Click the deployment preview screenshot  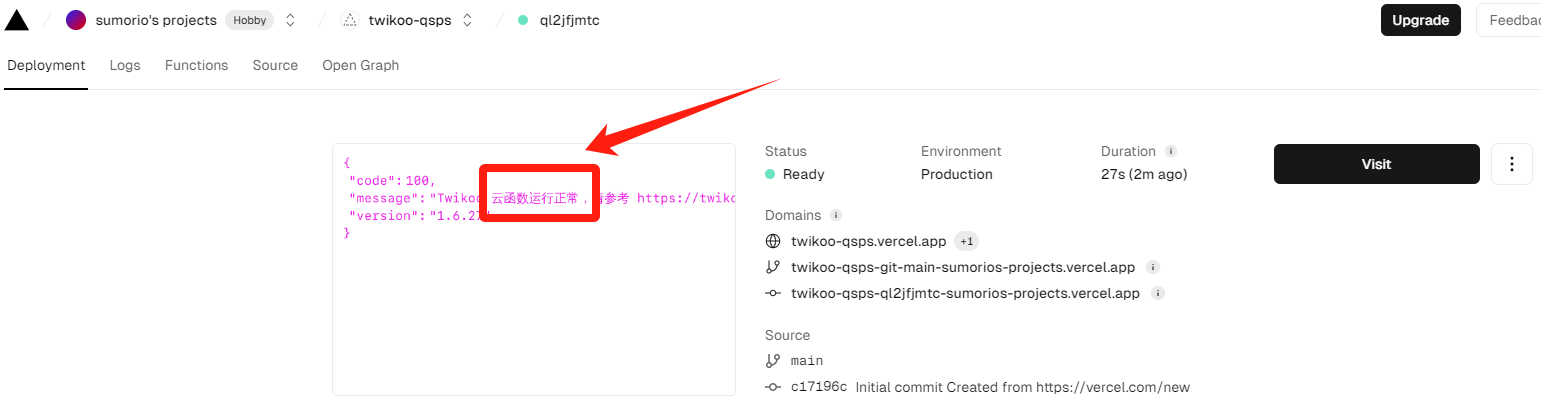tap(534, 269)
